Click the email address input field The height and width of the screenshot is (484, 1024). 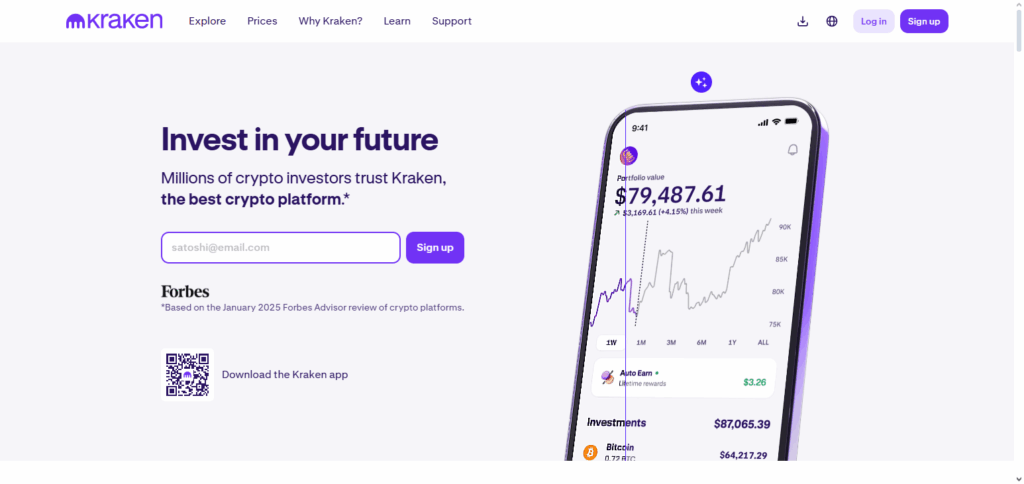coord(281,248)
